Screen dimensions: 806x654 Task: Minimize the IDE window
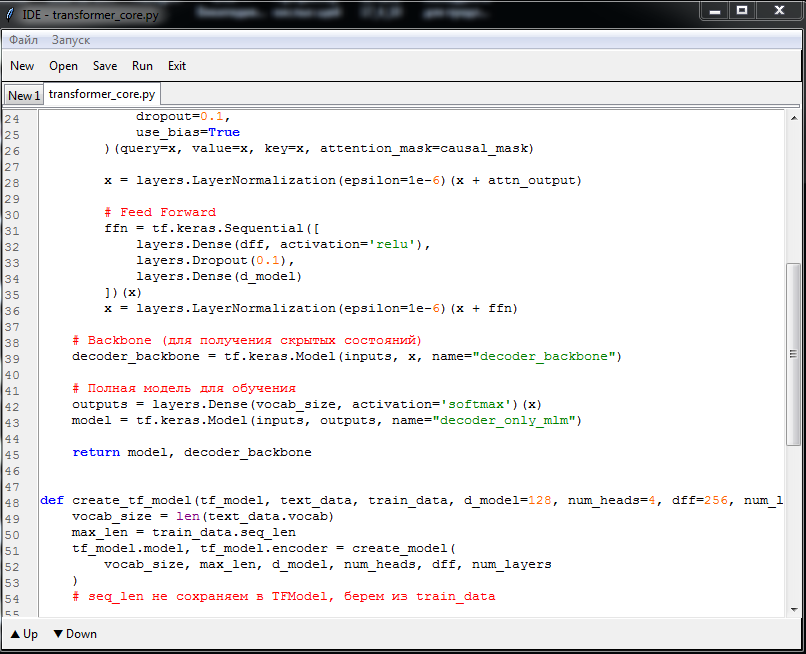[715, 11]
